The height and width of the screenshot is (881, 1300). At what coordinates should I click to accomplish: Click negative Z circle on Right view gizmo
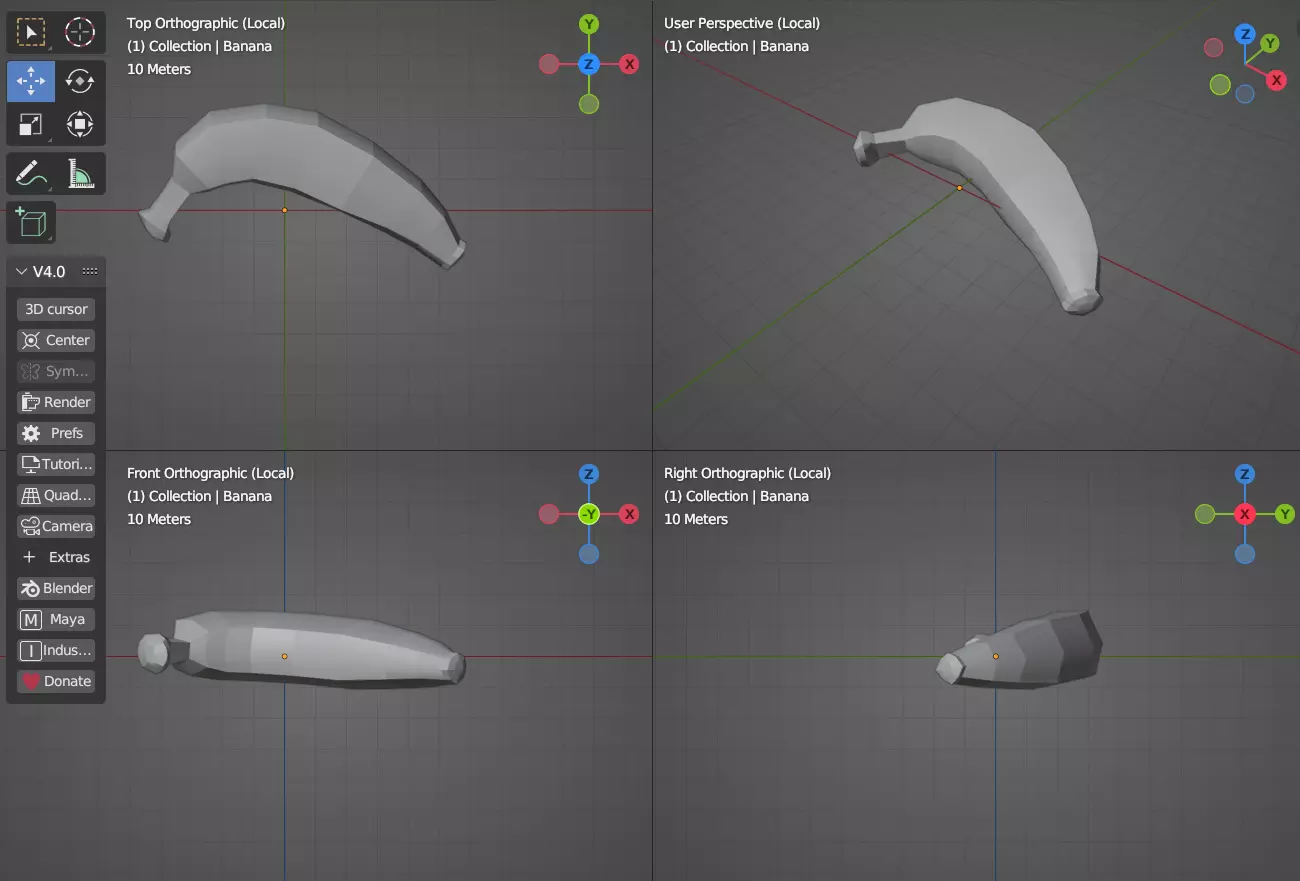tap(1245, 554)
